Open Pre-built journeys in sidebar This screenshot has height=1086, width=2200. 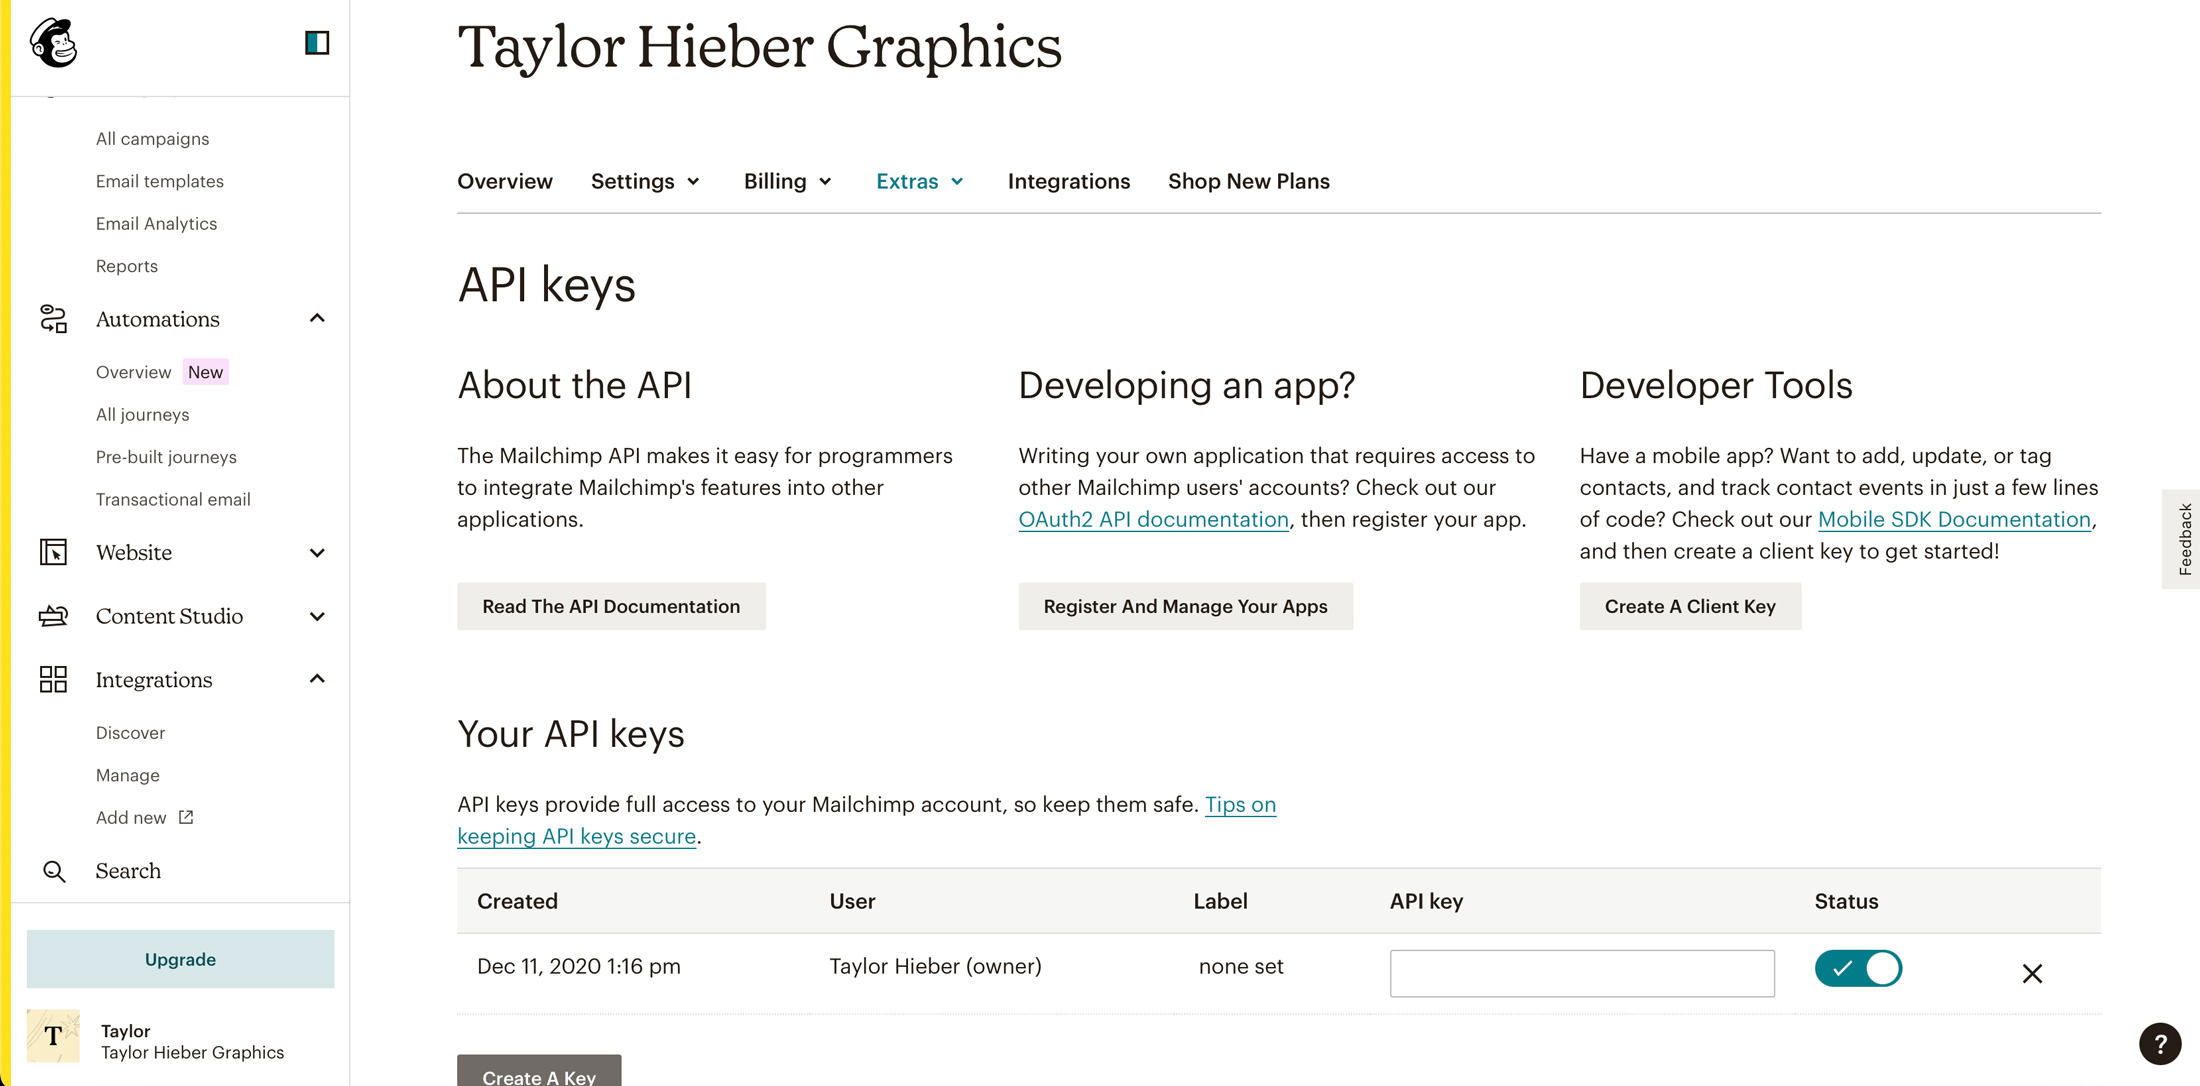pos(166,457)
